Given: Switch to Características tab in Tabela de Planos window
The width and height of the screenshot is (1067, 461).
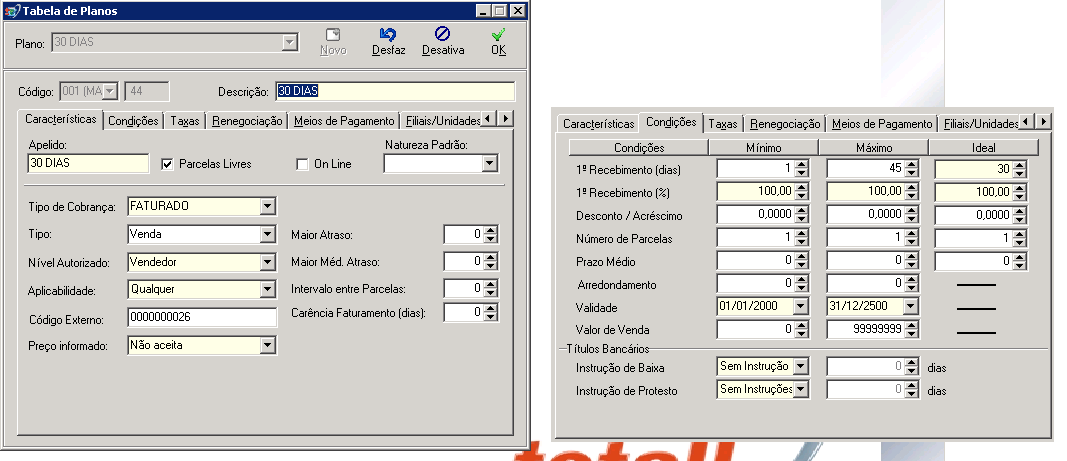Looking at the screenshot, I should (61, 119).
